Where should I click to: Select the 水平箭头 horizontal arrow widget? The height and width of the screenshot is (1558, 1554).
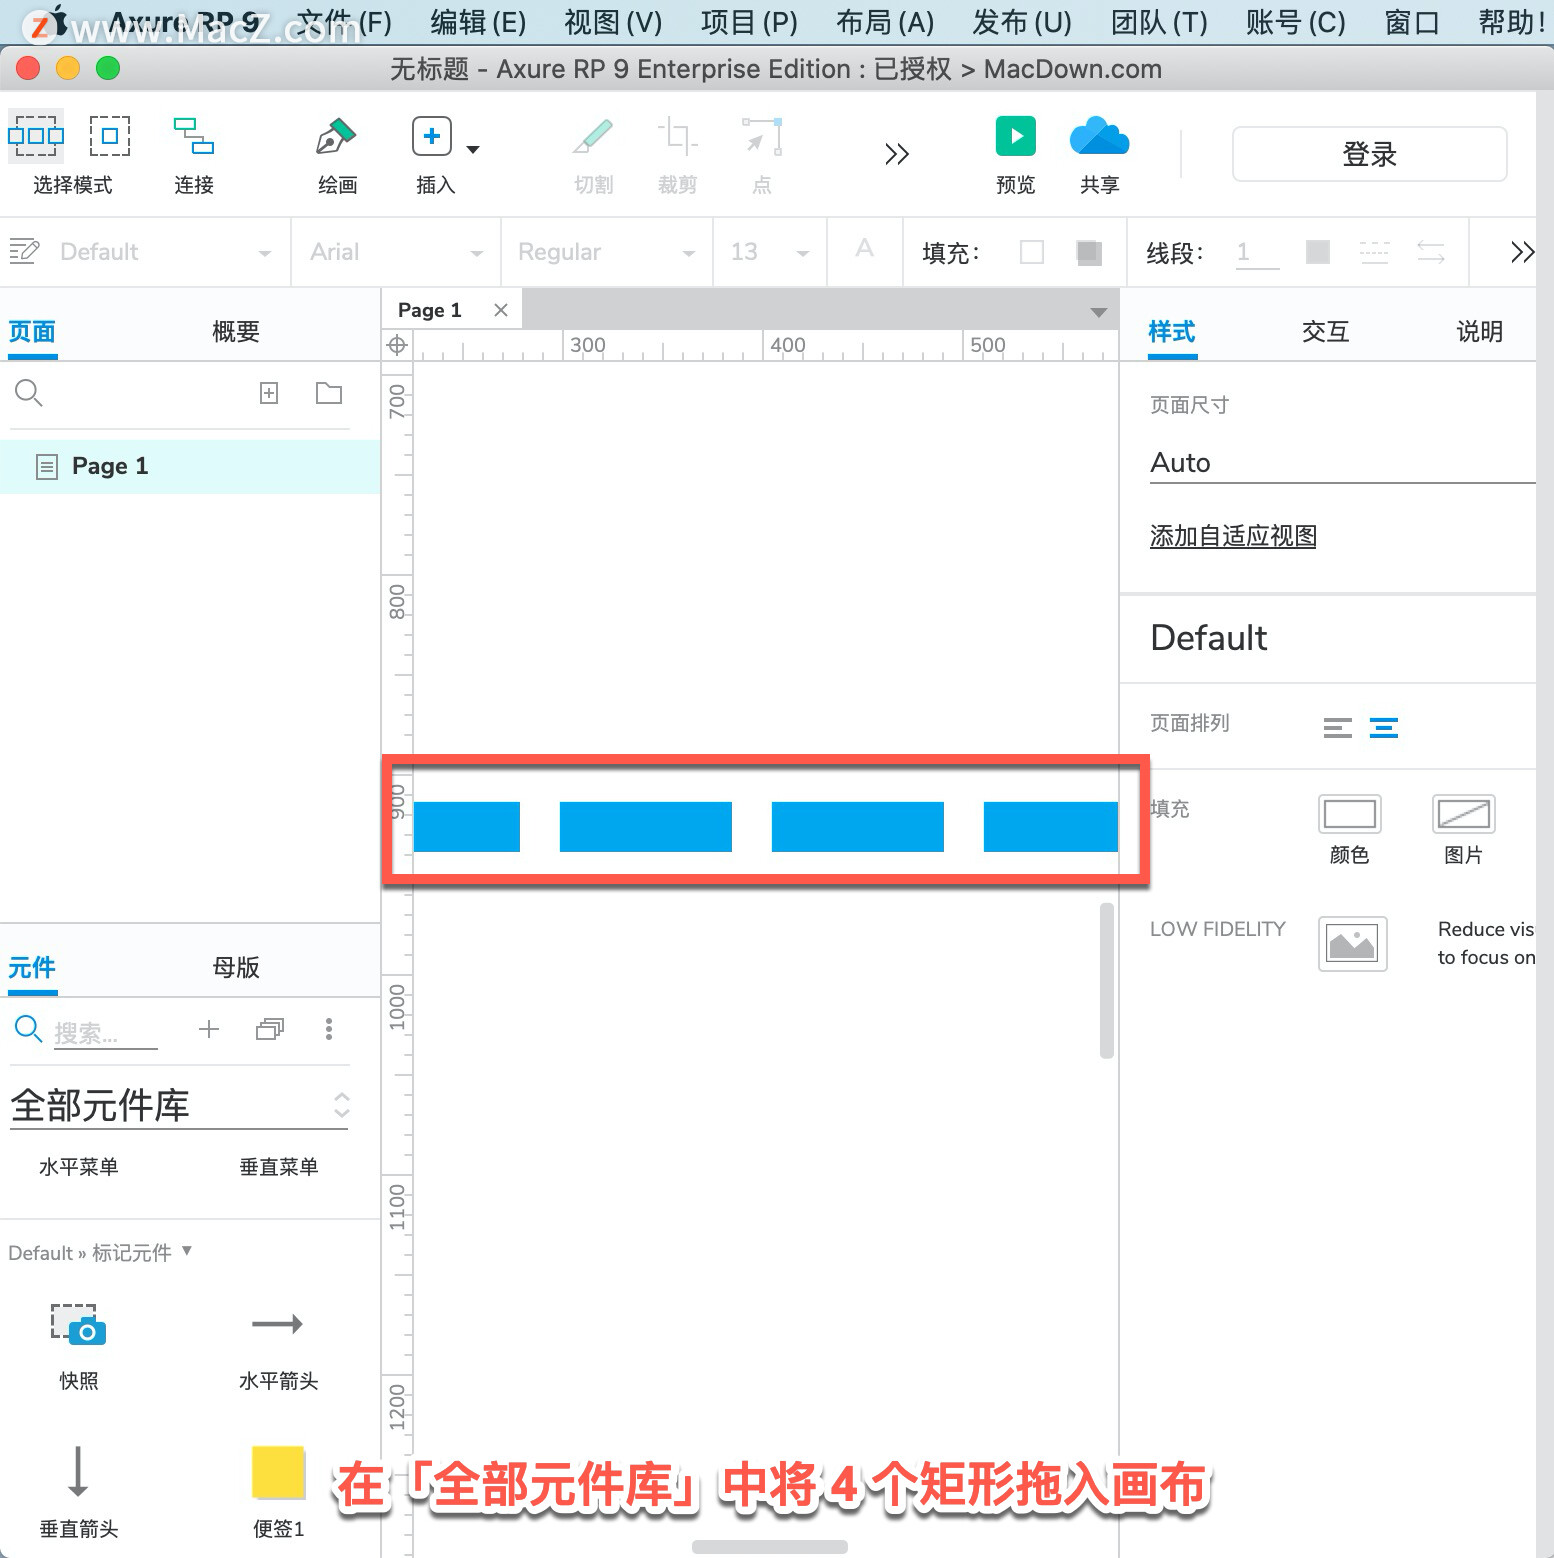[x=278, y=1346]
